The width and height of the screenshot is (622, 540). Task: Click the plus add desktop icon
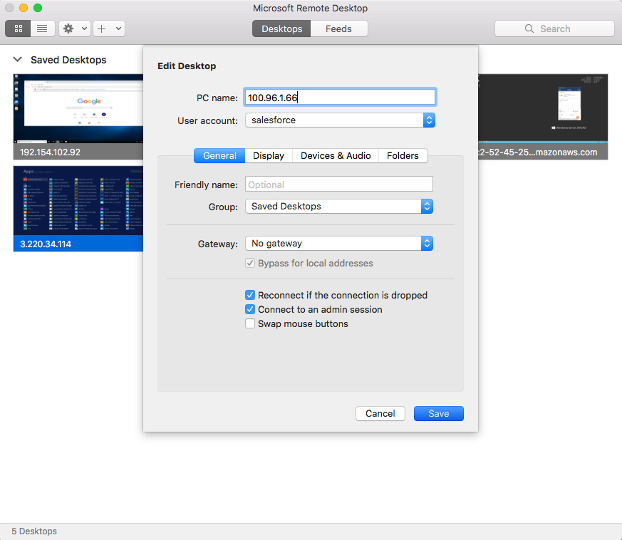(x=102, y=29)
